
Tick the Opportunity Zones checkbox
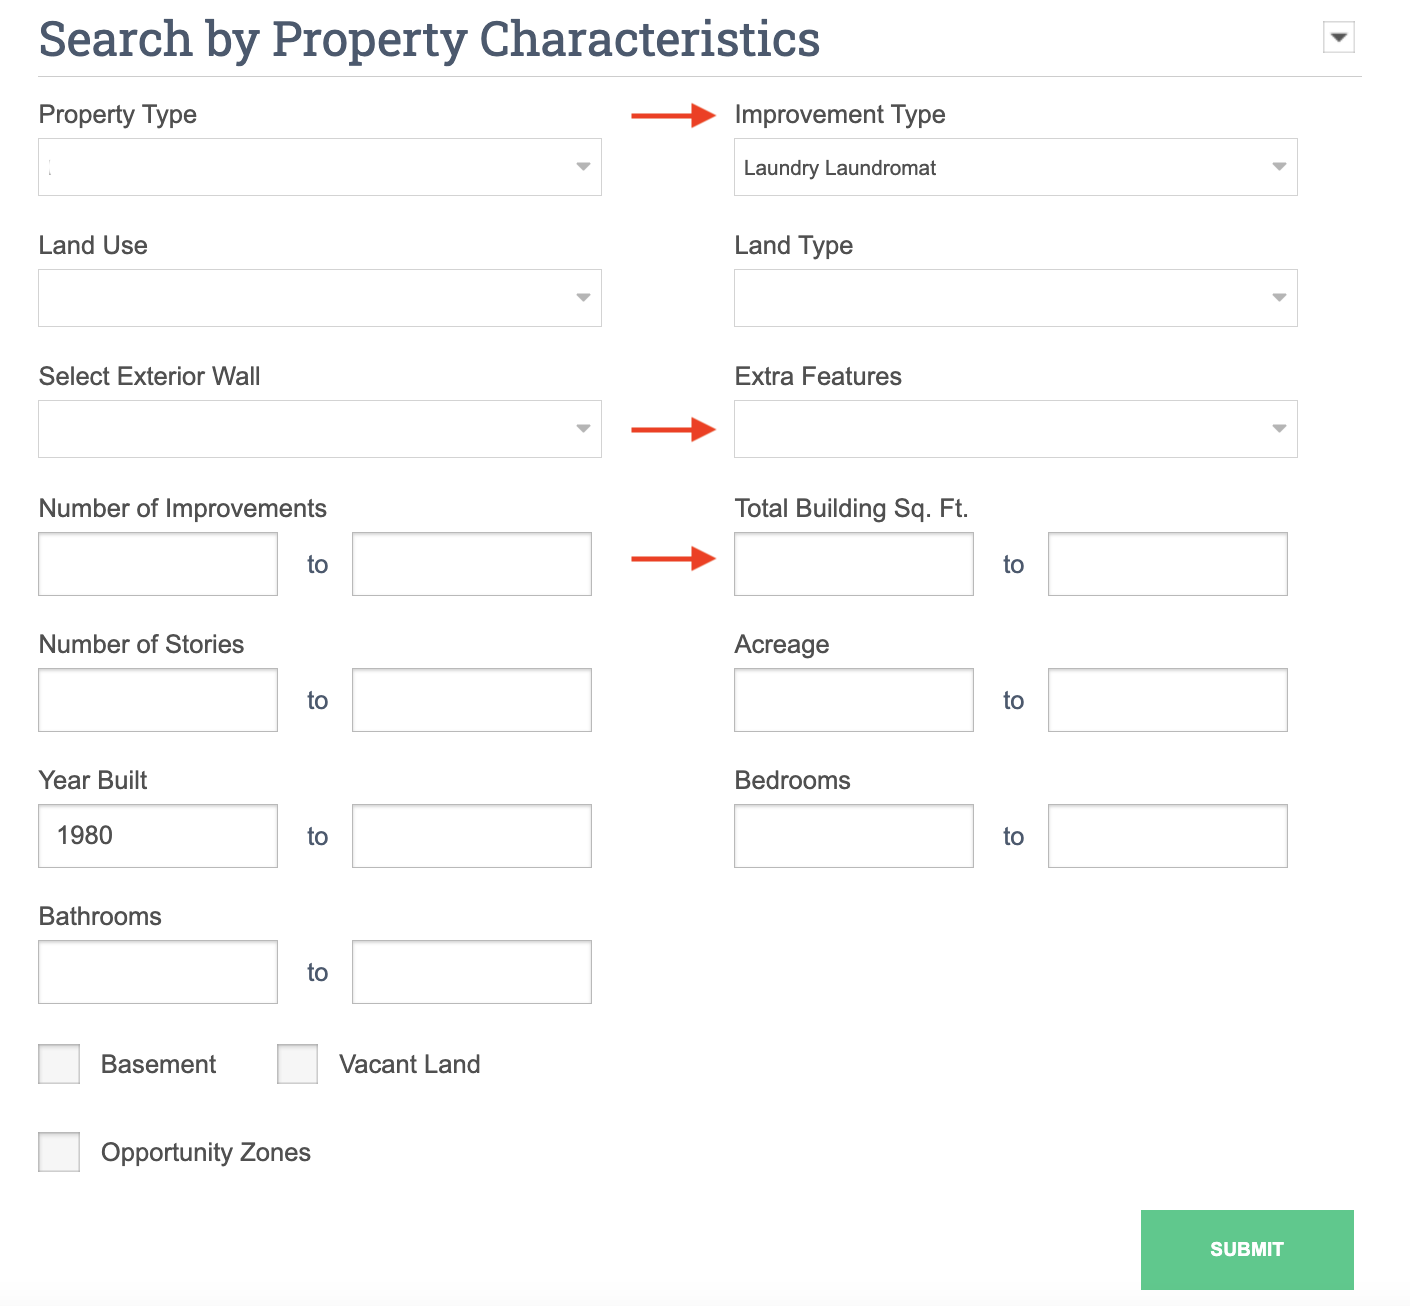59,1152
